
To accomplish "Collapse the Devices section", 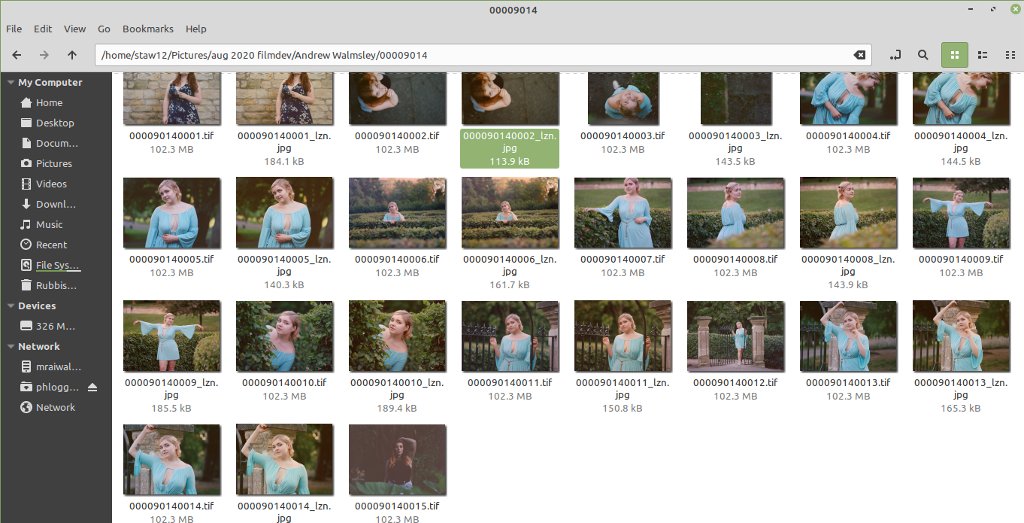I will click(x=10, y=306).
